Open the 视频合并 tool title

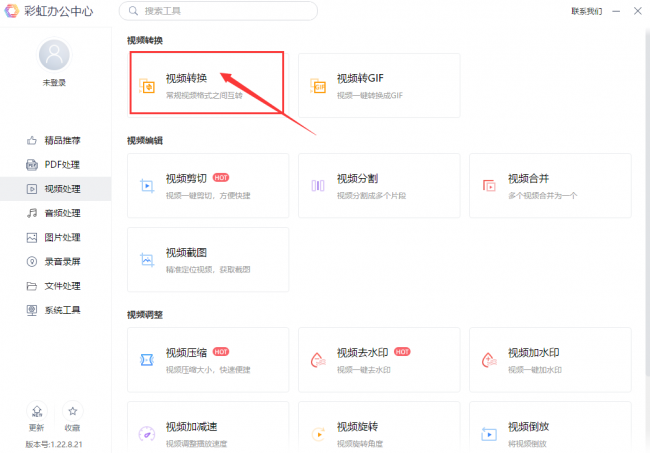click(528, 179)
